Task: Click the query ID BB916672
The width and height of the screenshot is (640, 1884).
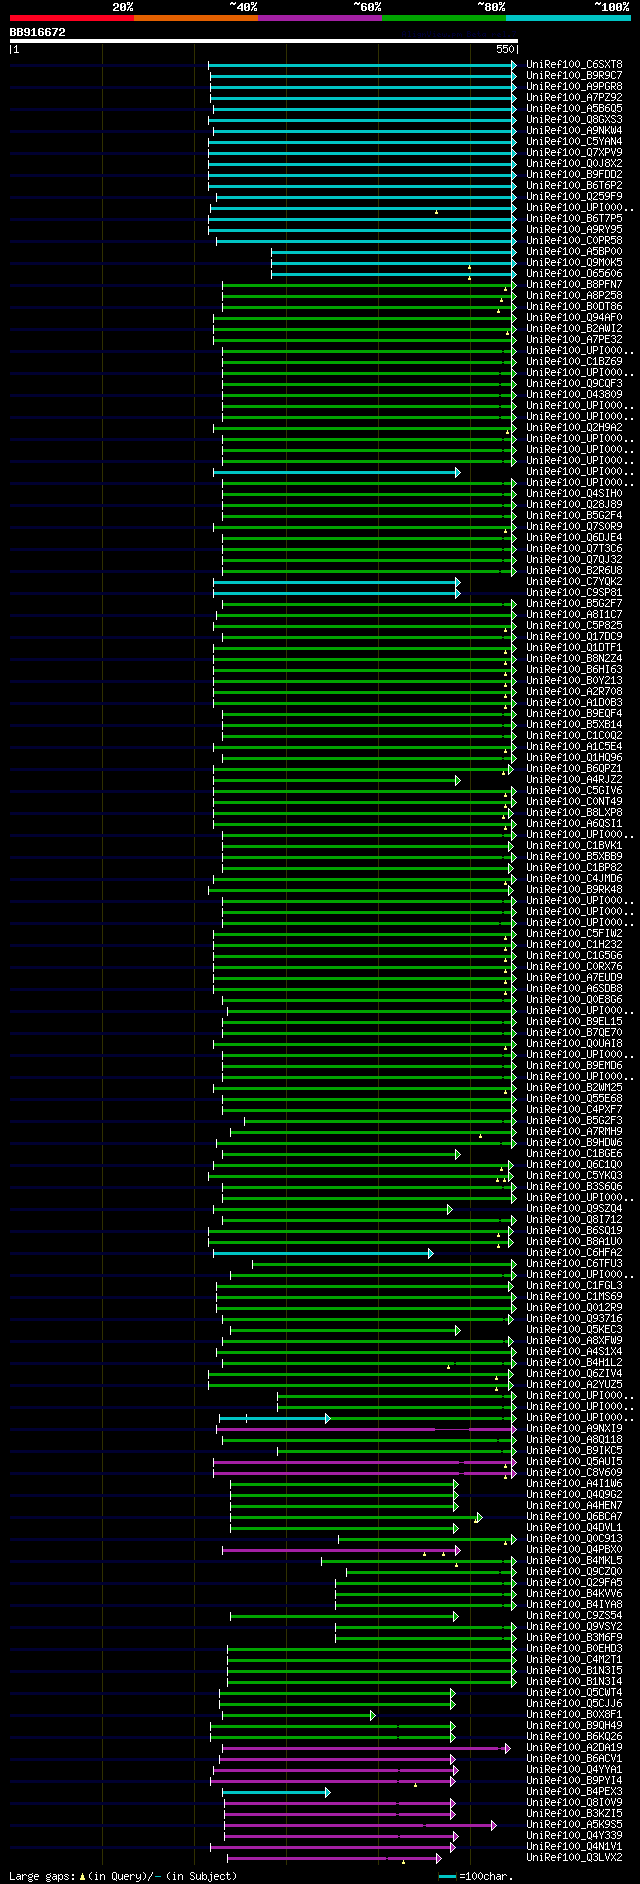Action: coord(38,32)
